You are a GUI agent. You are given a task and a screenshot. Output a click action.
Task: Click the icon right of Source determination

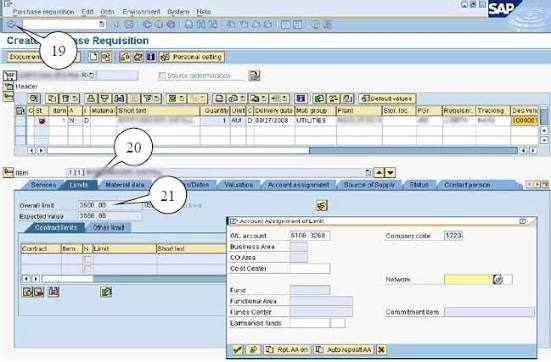click(x=254, y=75)
